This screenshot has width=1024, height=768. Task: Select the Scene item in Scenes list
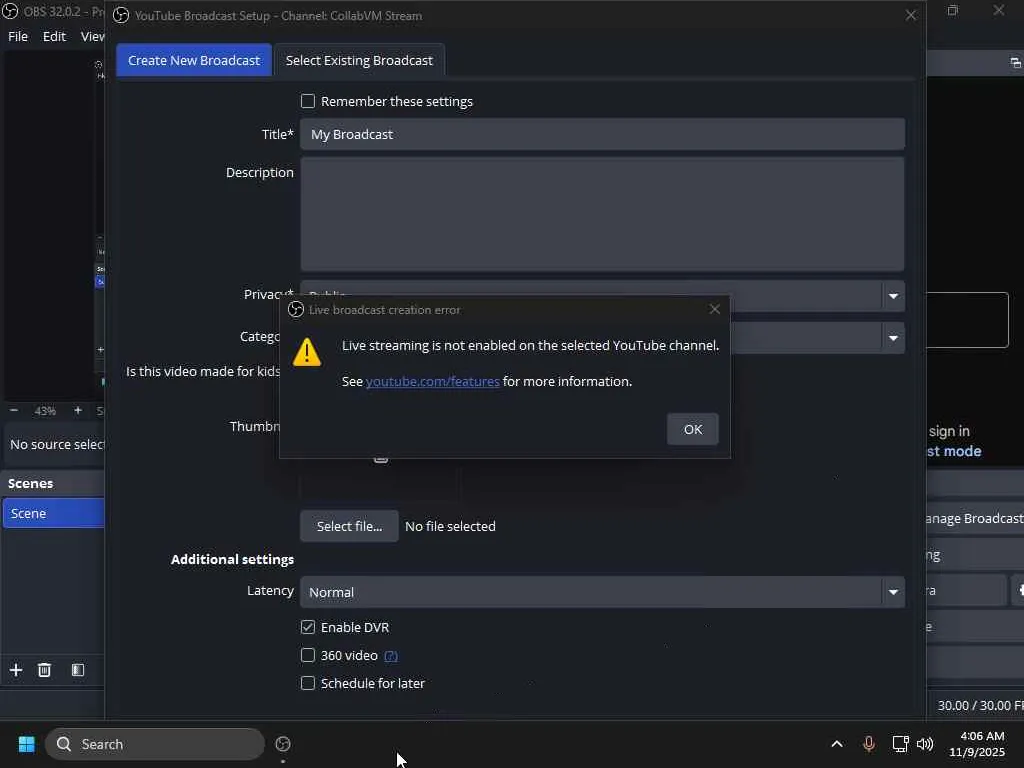coord(54,513)
